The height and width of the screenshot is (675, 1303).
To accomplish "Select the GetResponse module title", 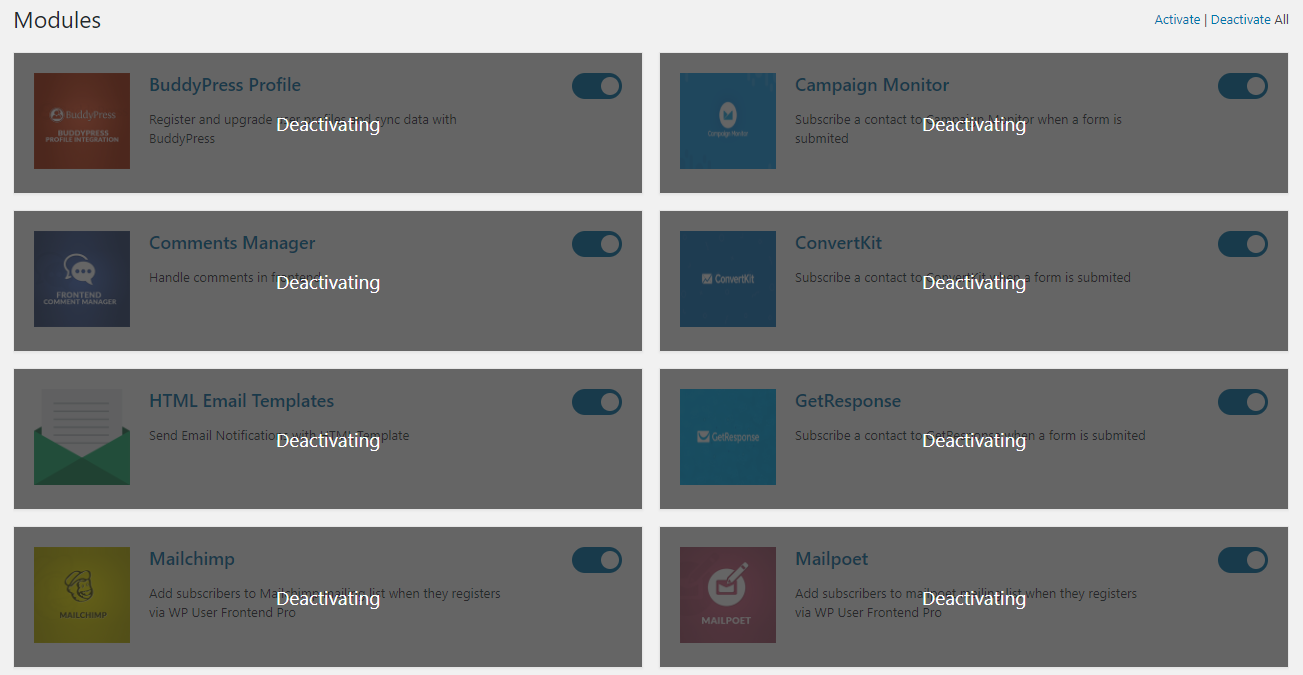I will 848,401.
